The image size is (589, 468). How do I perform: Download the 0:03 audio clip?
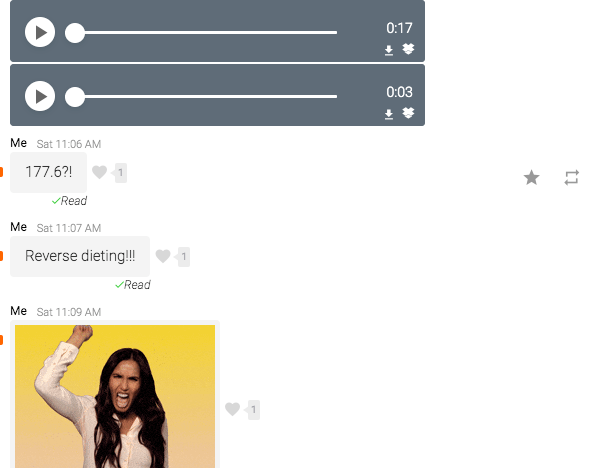coord(389,114)
